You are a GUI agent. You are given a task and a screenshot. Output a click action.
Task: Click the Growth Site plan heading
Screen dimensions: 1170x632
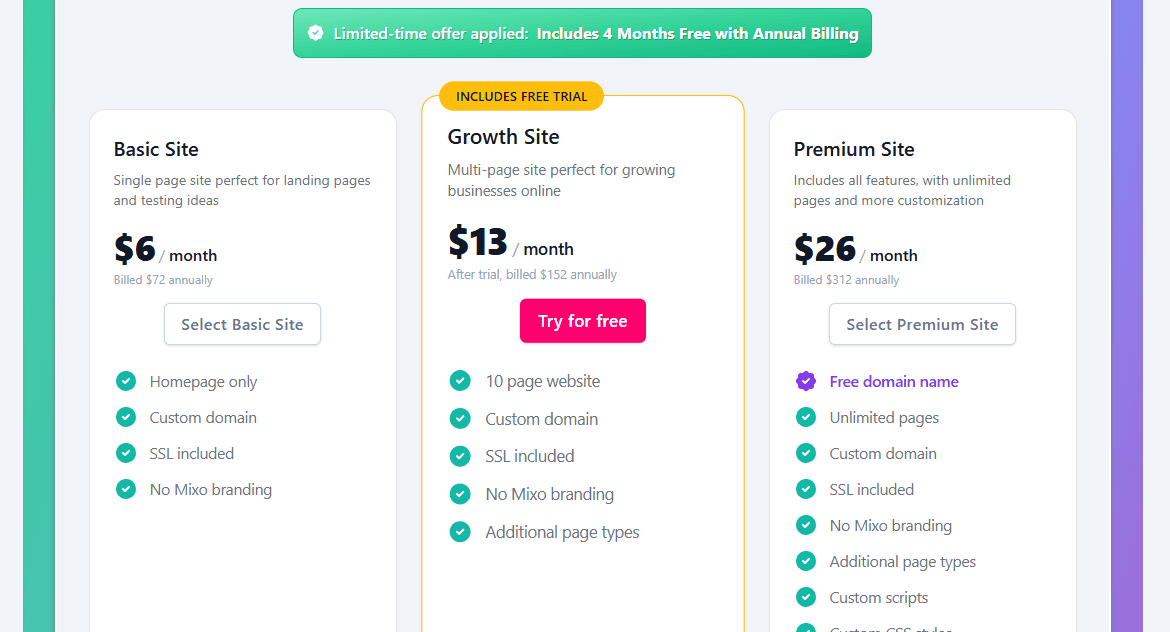[x=503, y=137]
